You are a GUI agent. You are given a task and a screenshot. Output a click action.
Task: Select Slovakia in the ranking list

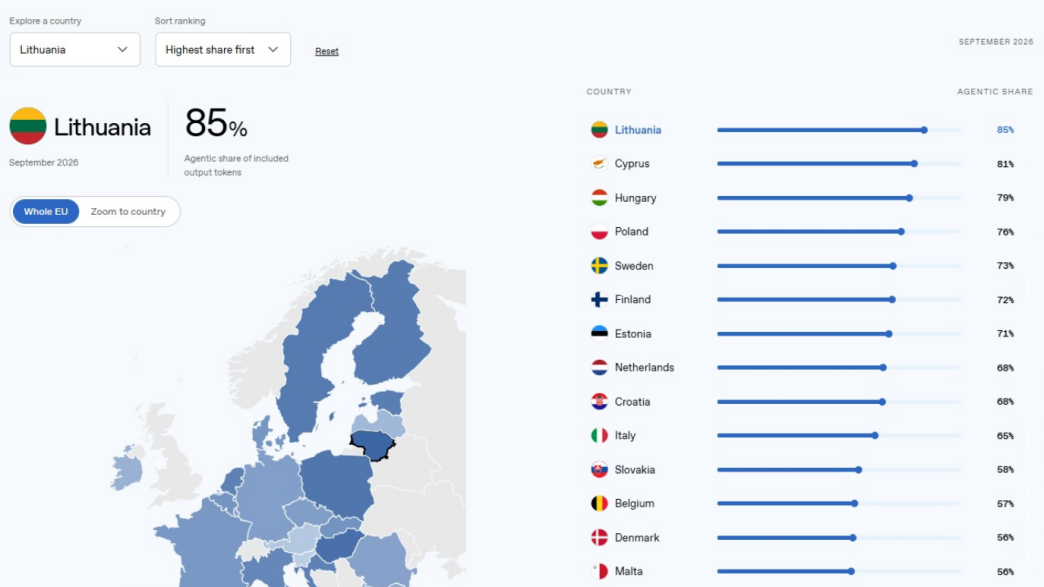point(635,469)
